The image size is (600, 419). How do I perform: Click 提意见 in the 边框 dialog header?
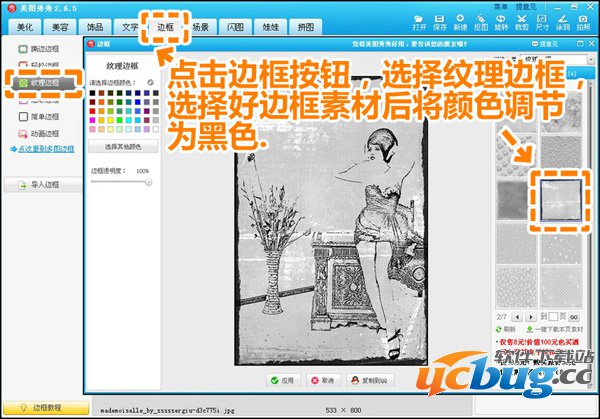(545, 44)
